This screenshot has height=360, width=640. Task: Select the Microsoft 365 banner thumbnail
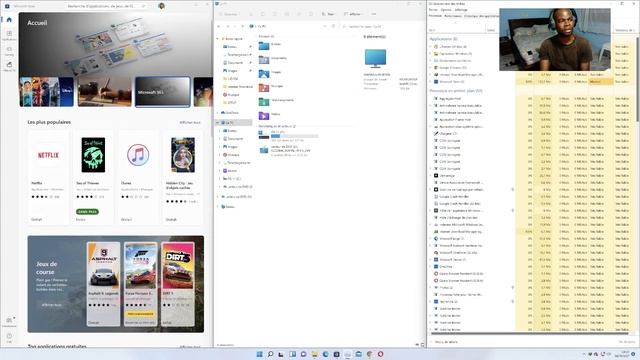pyautogui.click(x=163, y=92)
